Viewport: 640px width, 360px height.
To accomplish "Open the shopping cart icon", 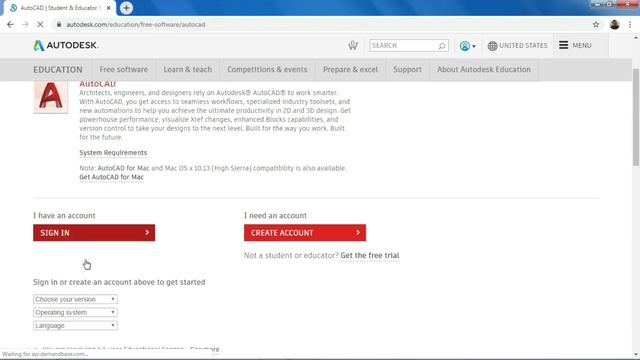I will [353, 45].
